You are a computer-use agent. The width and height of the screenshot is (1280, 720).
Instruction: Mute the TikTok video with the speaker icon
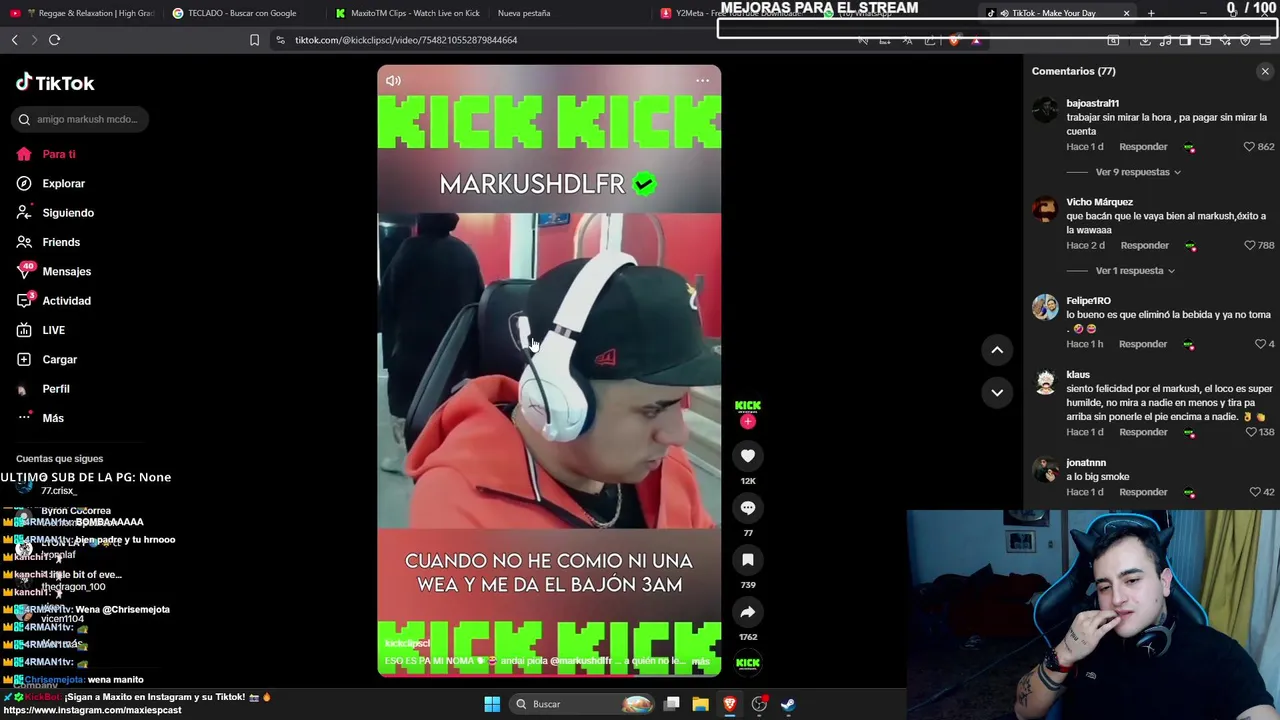pos(393,81)
